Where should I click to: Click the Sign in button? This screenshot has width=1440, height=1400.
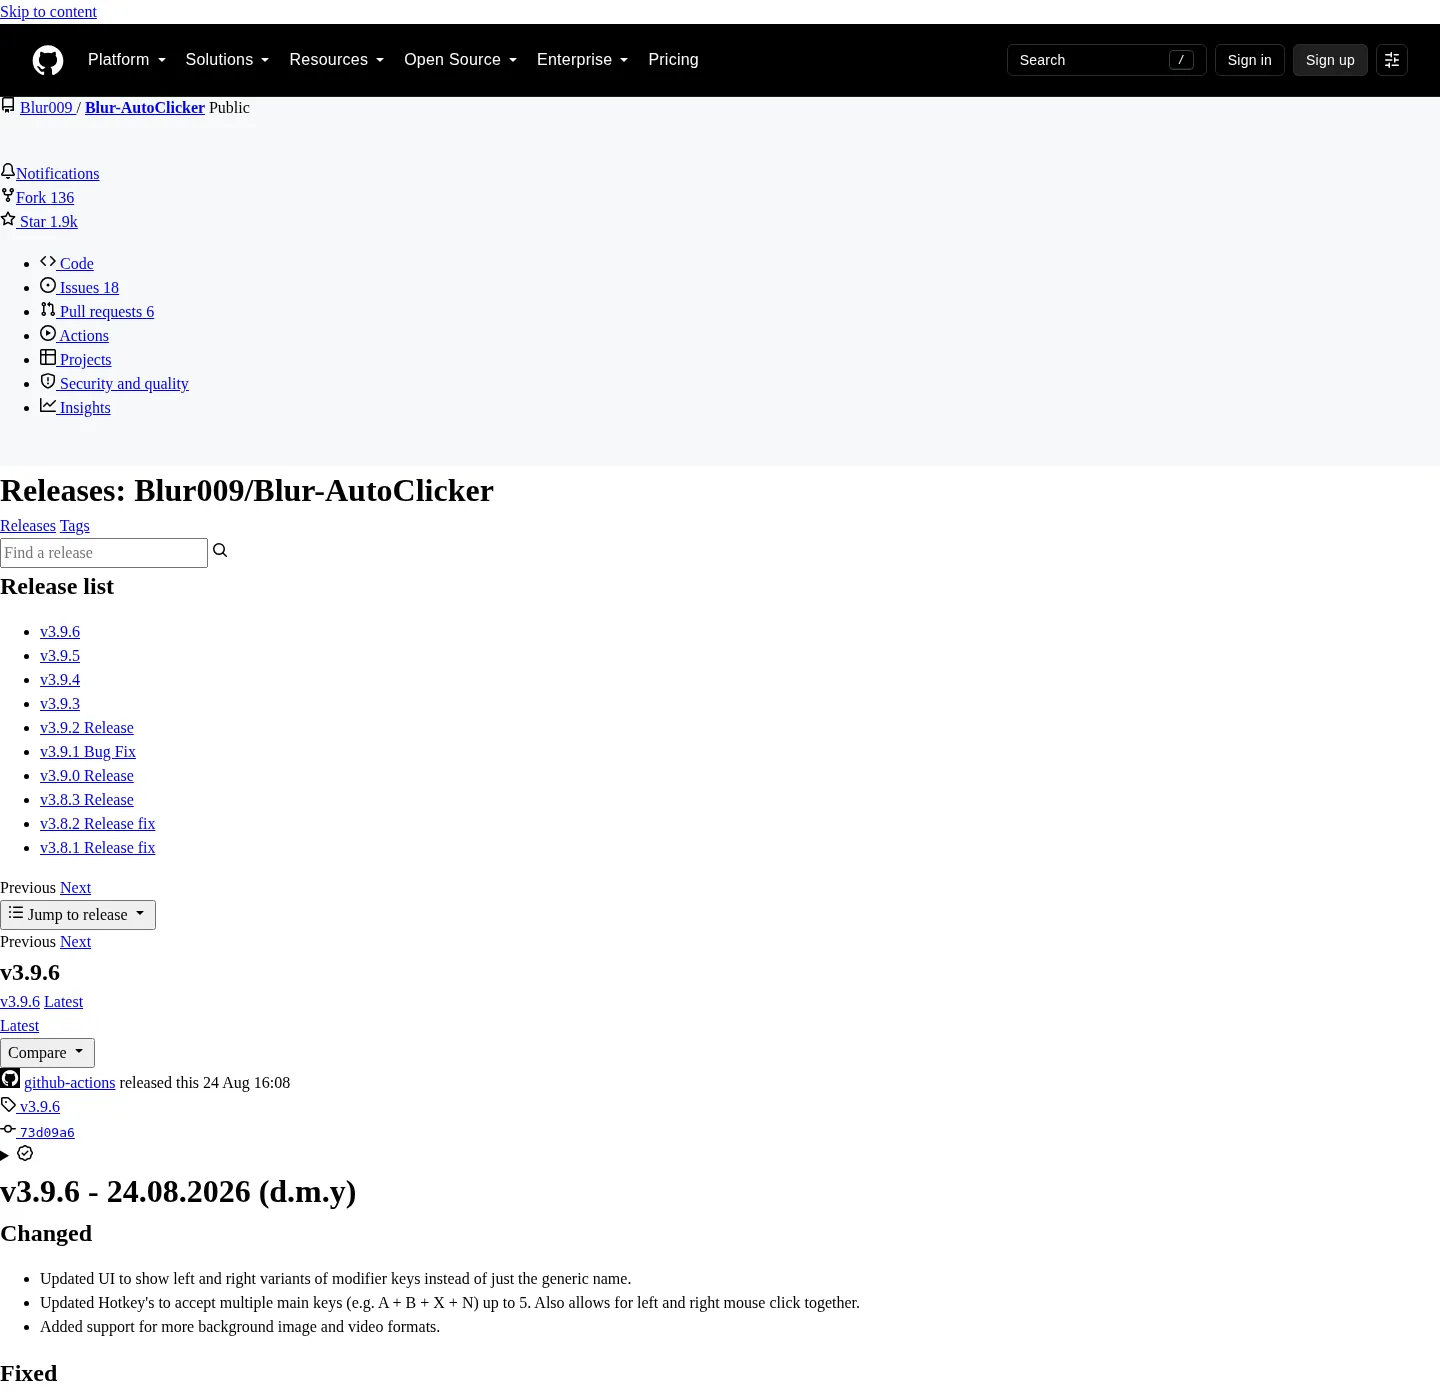tap(1249, 60)
